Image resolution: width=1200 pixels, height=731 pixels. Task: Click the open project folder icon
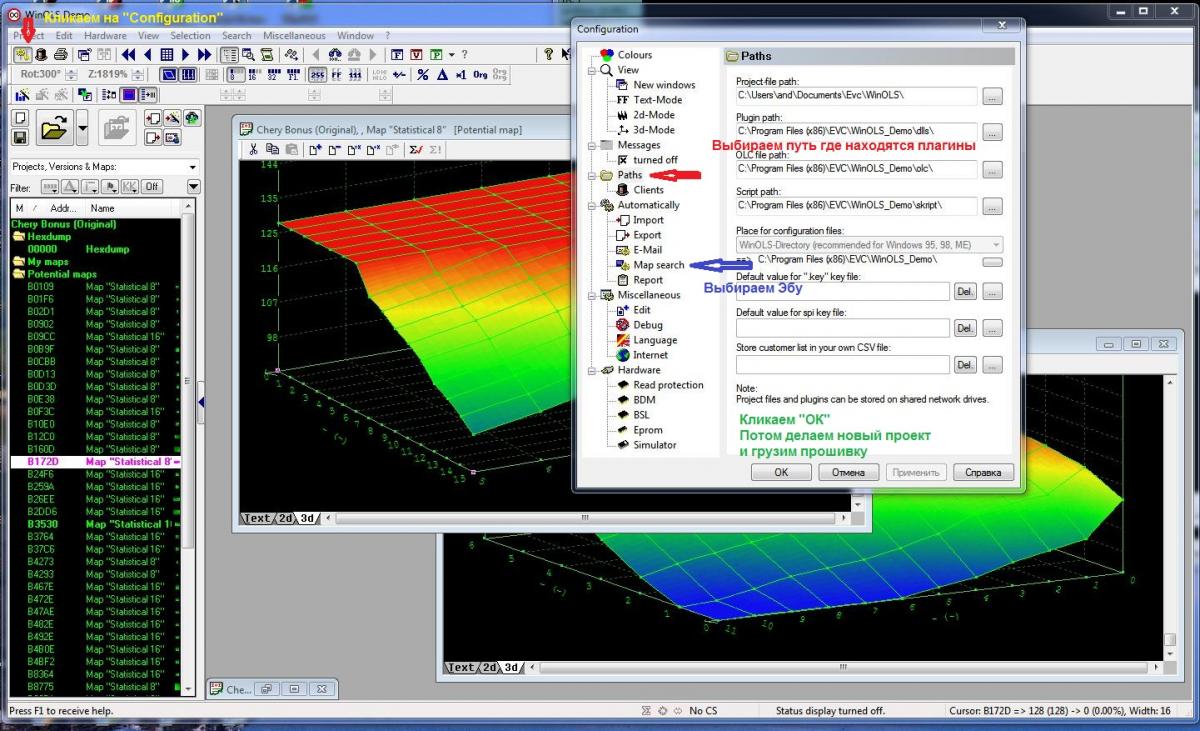[53, 127]
